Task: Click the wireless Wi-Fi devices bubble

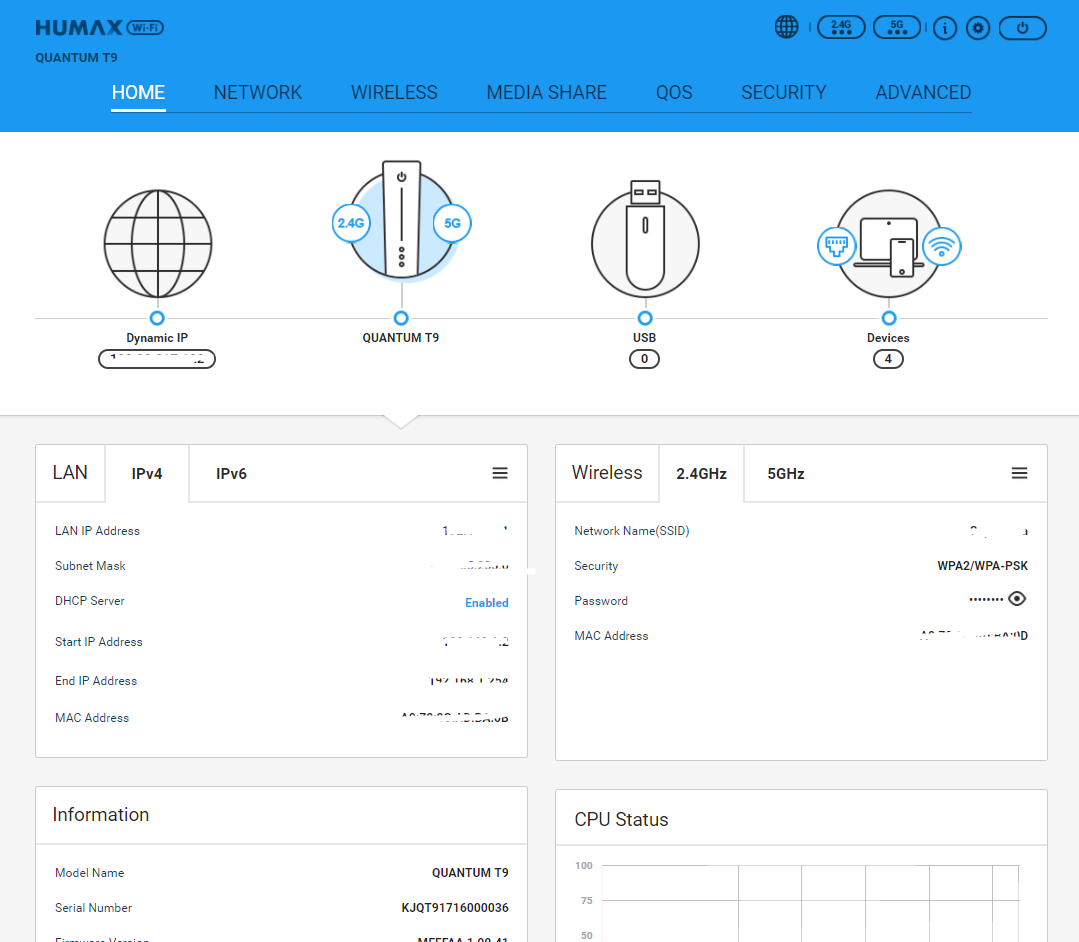Action: coord(941,246)
